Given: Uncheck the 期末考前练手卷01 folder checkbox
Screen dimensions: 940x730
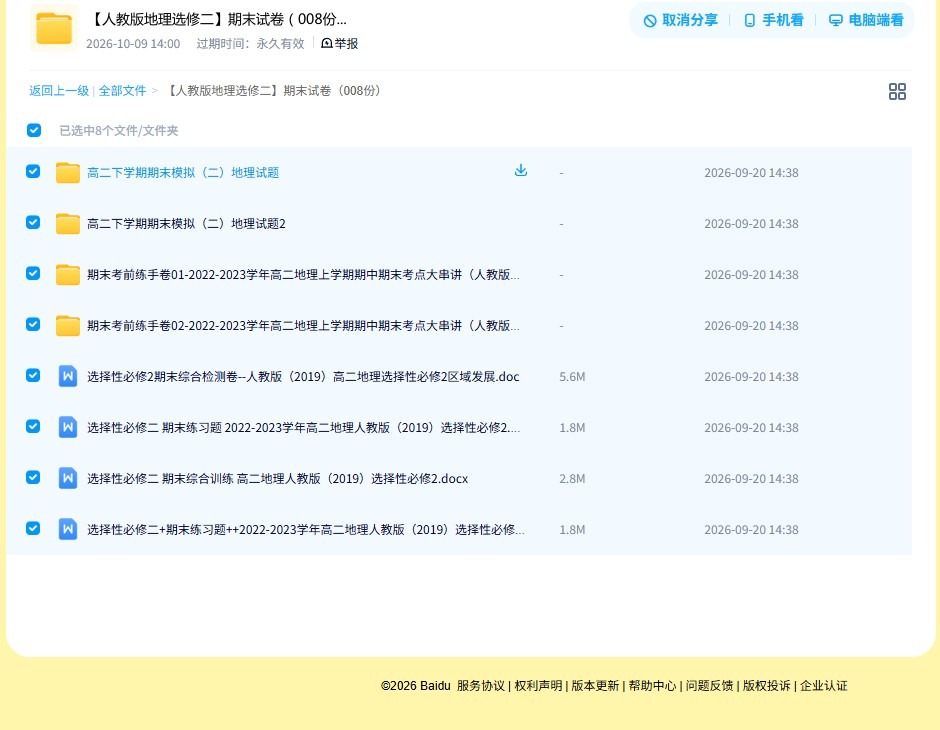Looking at the screenshot, I should point(33,273).
